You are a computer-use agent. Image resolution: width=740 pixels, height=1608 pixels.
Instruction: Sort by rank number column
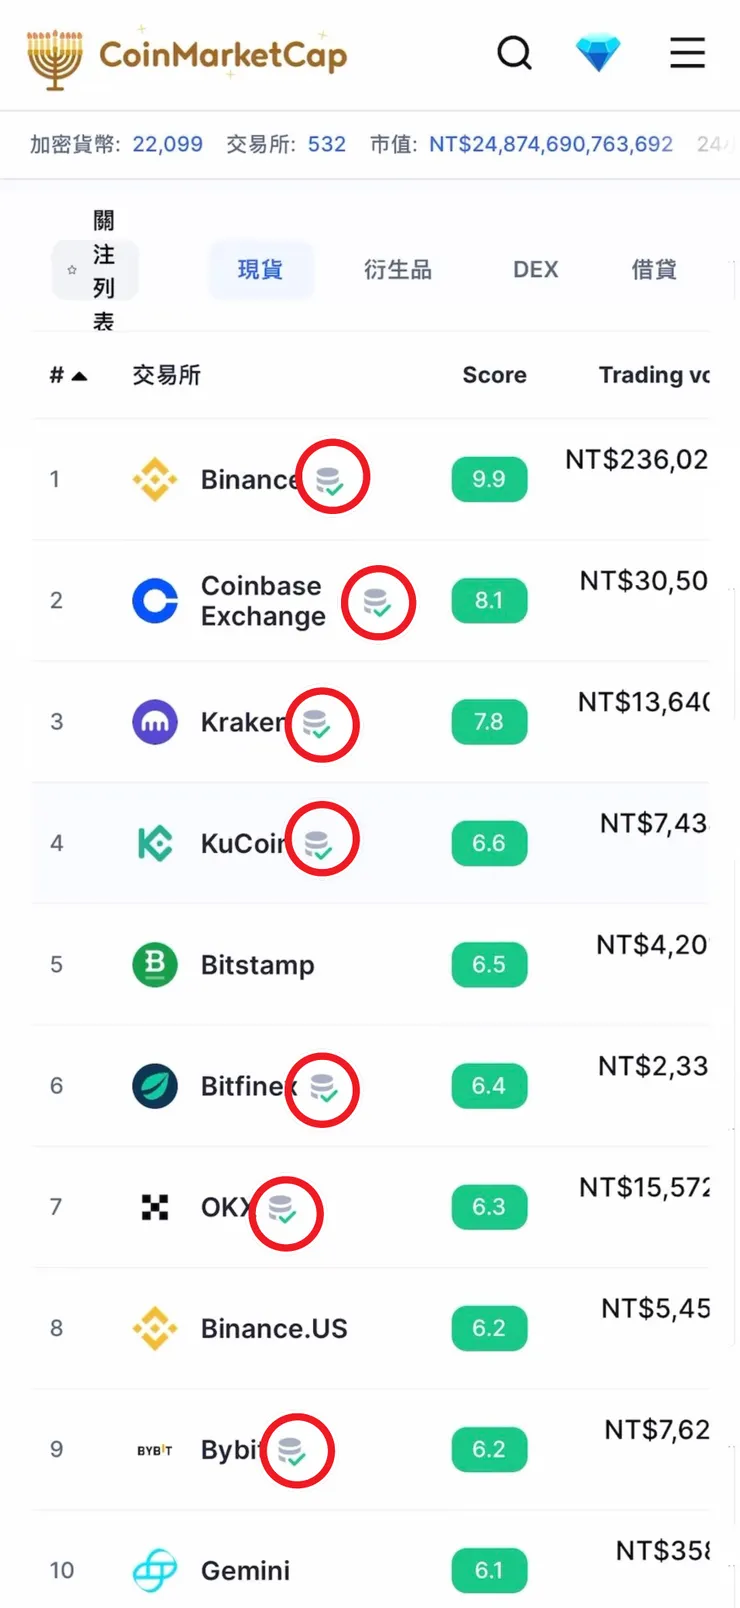tap(68, 376)
